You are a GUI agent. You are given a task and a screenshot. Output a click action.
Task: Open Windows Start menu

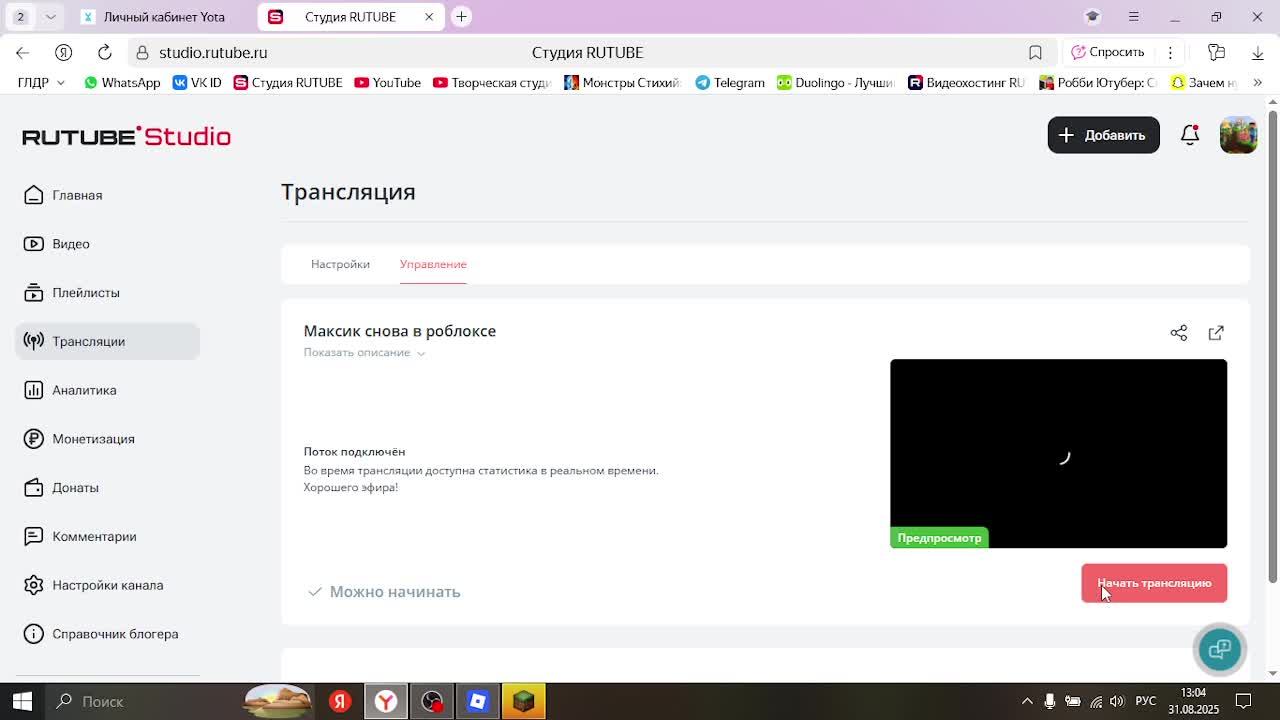coord(22,701)
